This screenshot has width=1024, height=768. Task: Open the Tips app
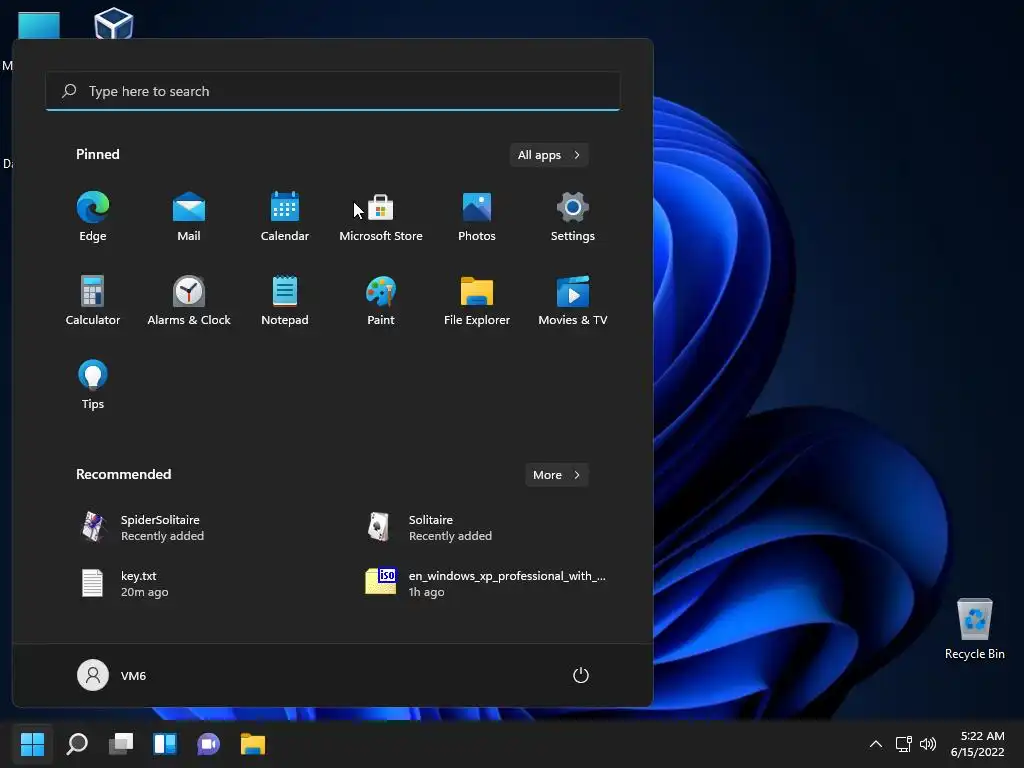(93, 385)
